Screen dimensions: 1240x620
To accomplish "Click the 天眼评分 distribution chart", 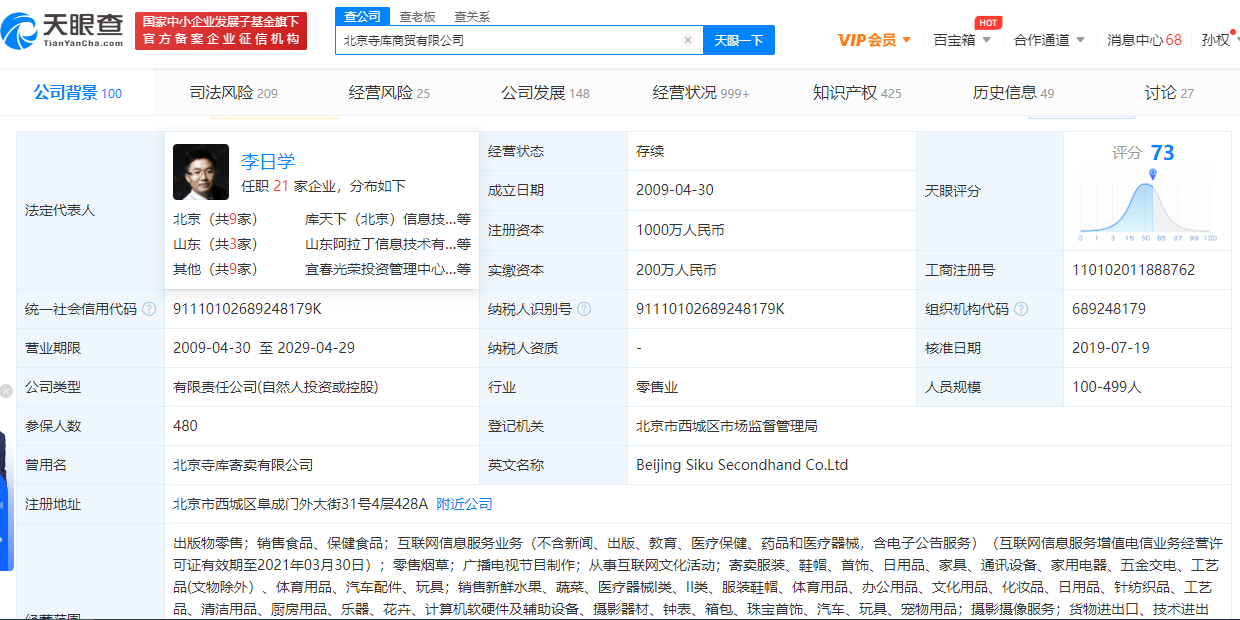I will (x=1146, y=206).
